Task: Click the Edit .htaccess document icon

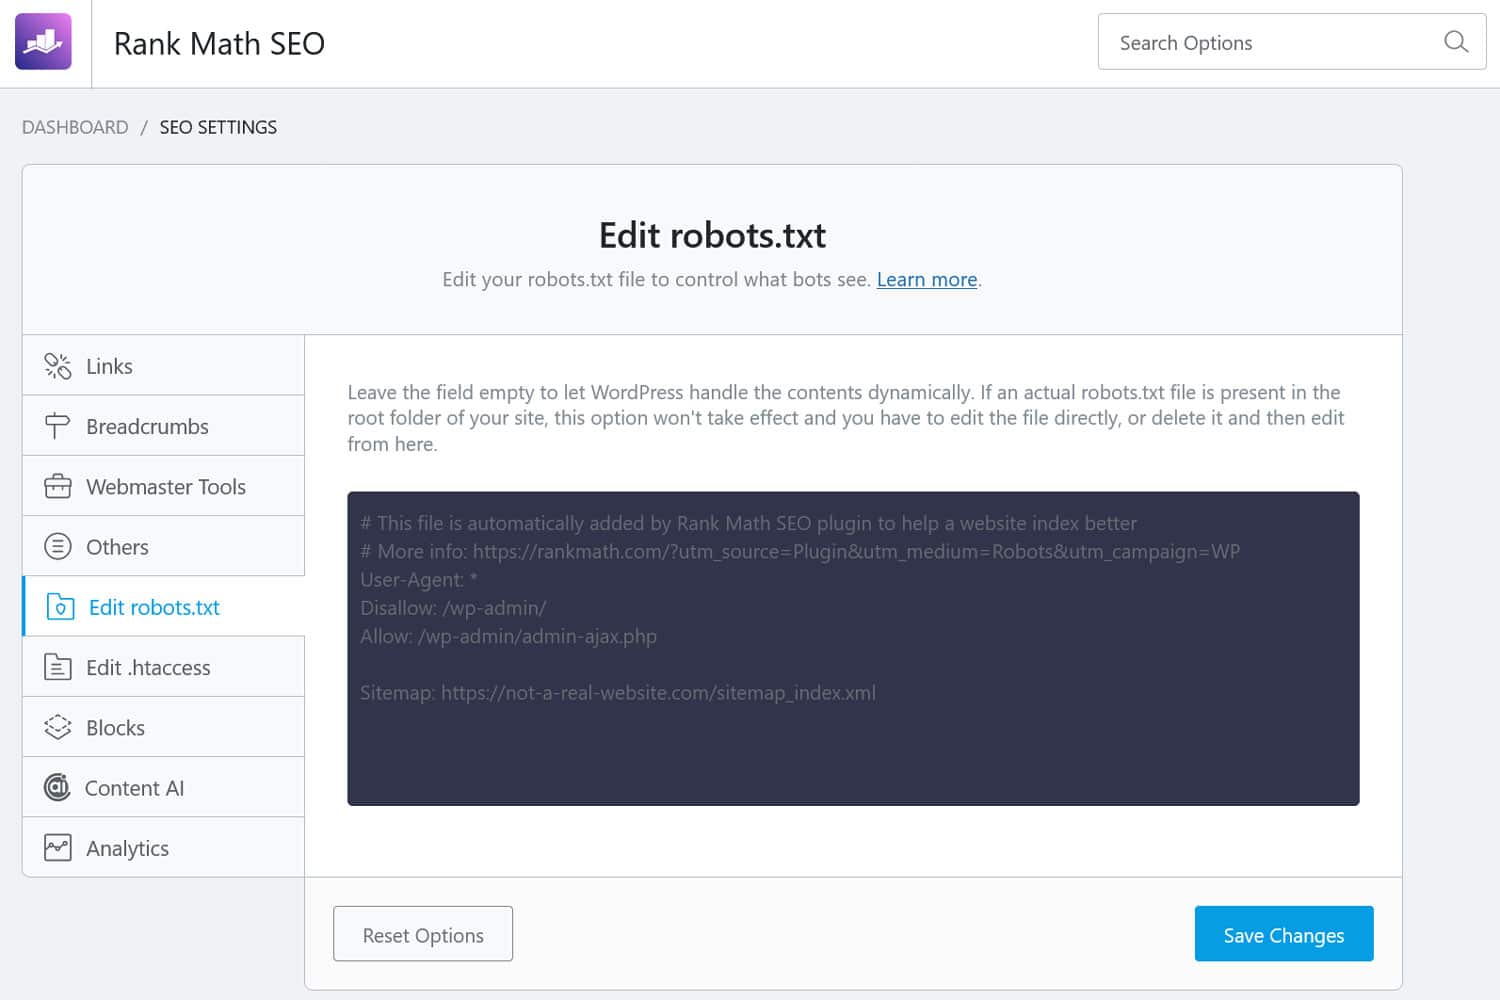Action: pos(58,667)
